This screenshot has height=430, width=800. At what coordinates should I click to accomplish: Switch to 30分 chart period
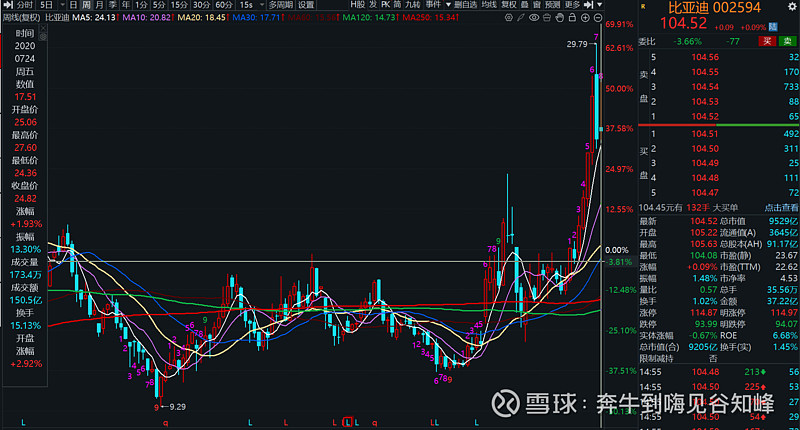pyautogui.click(x=202, y=5)
